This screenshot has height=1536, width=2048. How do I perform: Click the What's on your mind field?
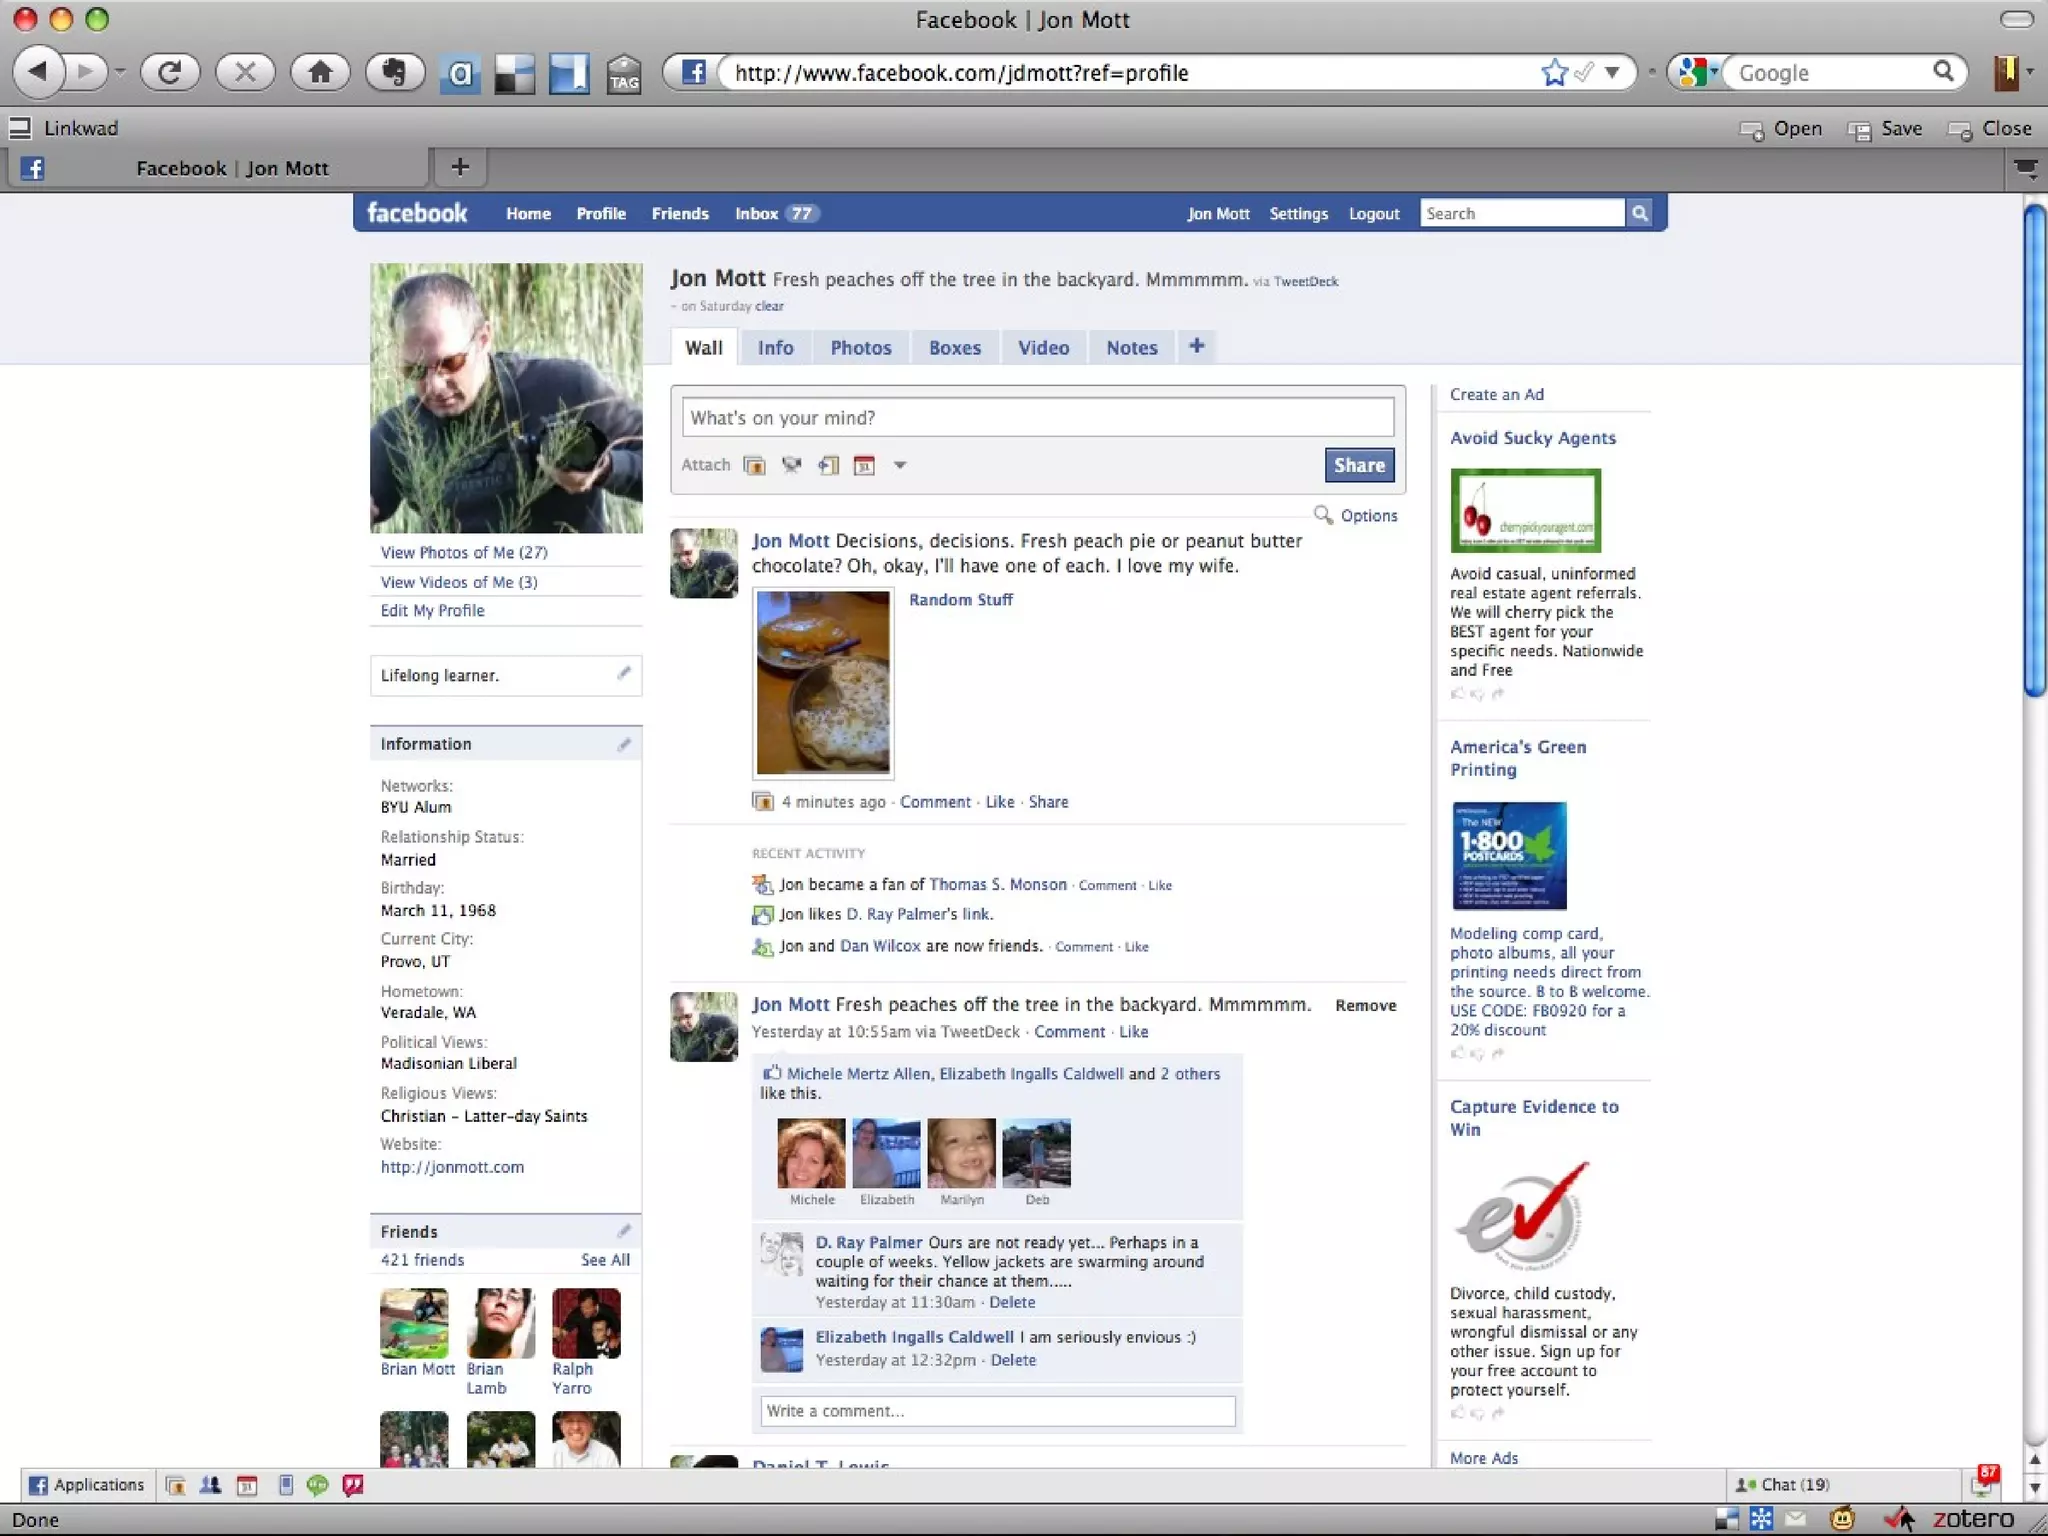(x=1037, y=417)
